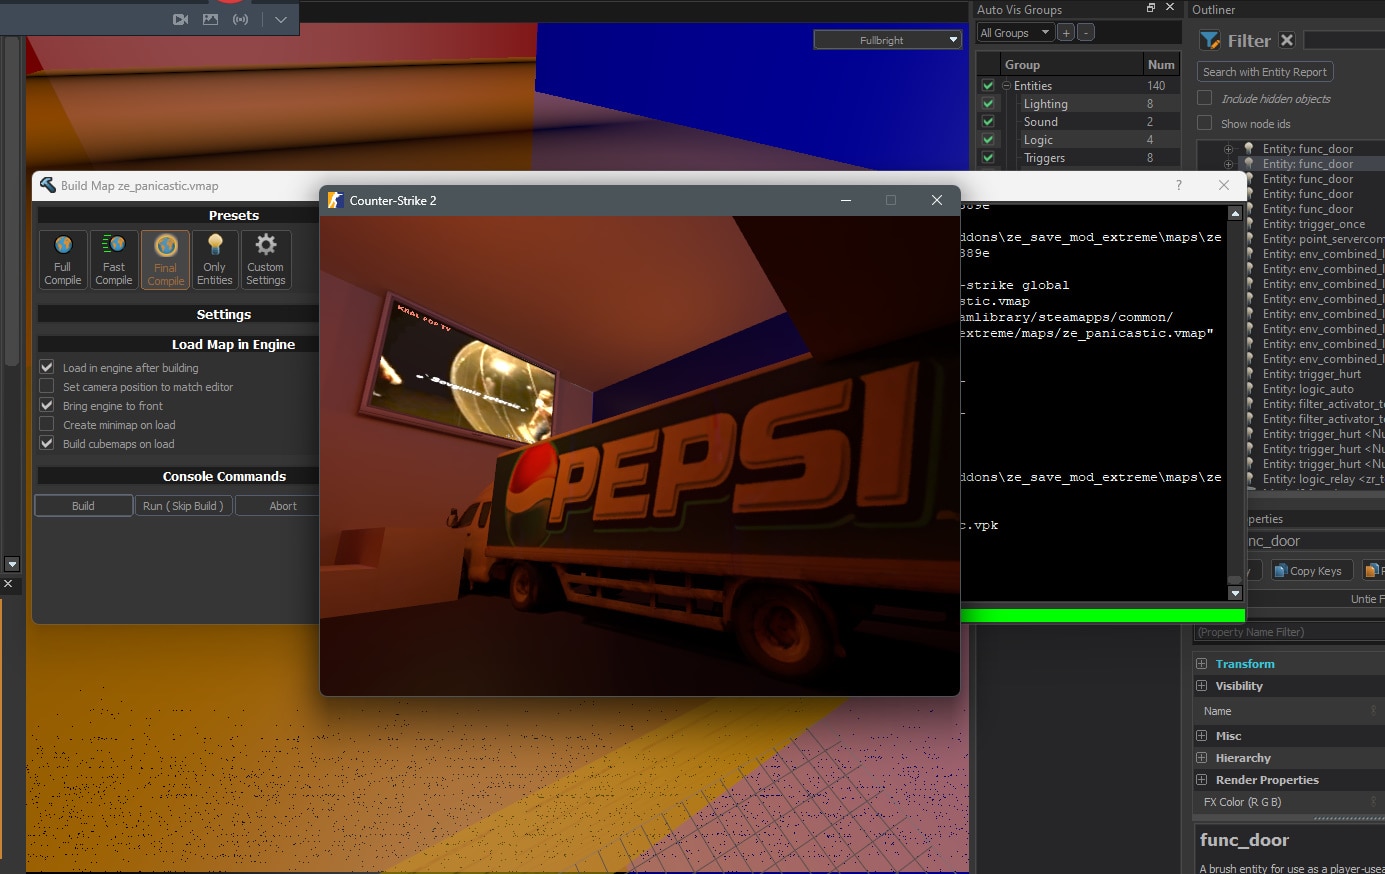
Task: Expand the Render Properties section
Action: coord(1202,780)
